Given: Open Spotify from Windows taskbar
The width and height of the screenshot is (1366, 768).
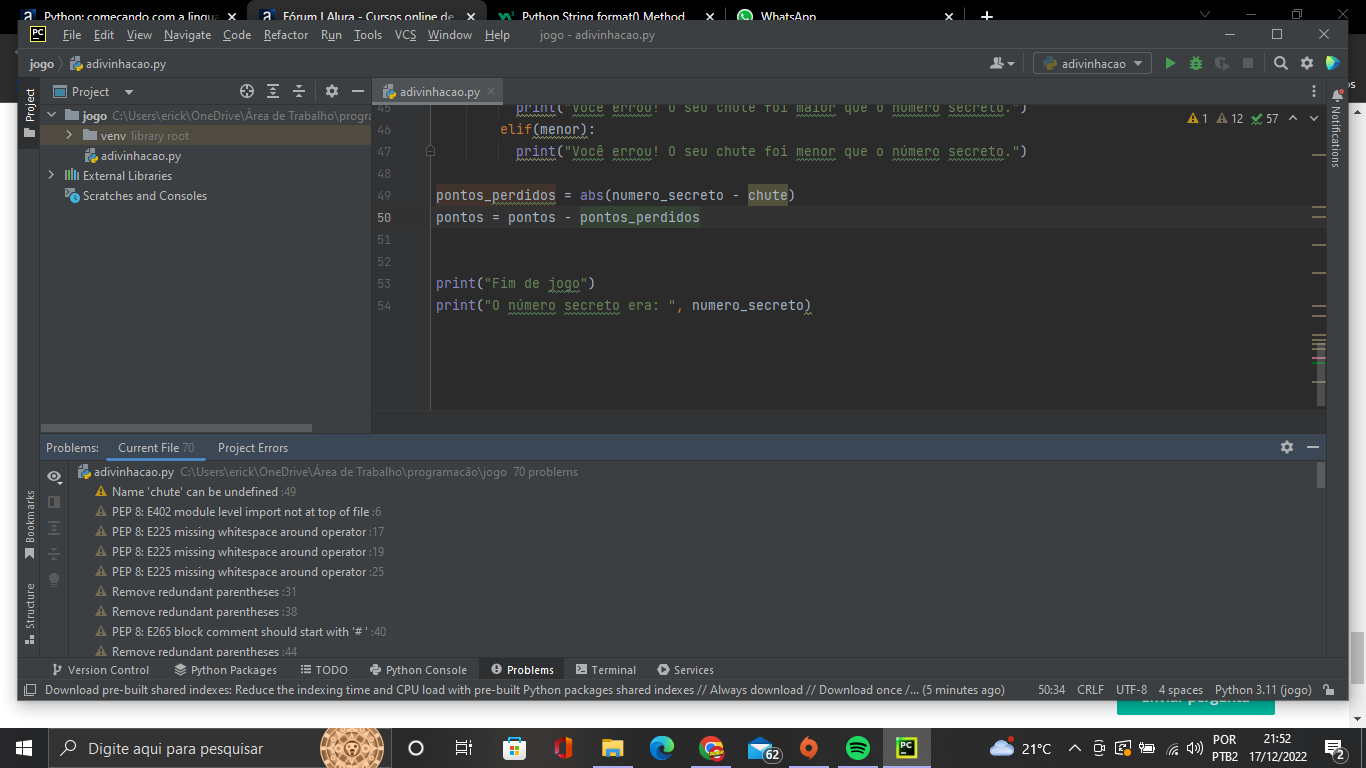Looking at the screenshot, I should coord(858,748).
